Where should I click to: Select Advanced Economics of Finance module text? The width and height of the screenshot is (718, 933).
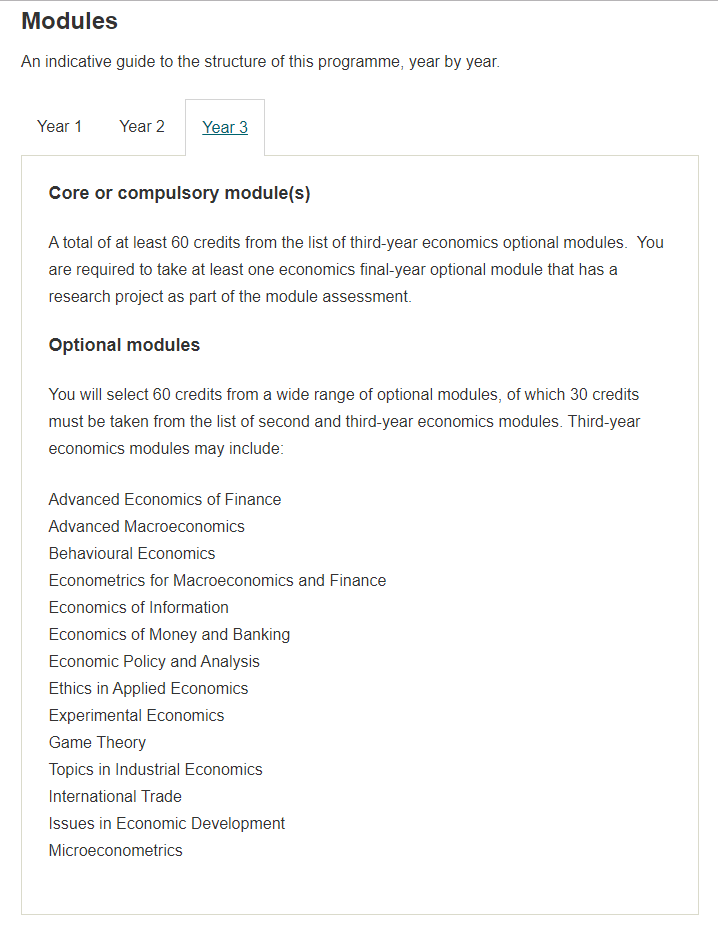(x=165, y=499)
